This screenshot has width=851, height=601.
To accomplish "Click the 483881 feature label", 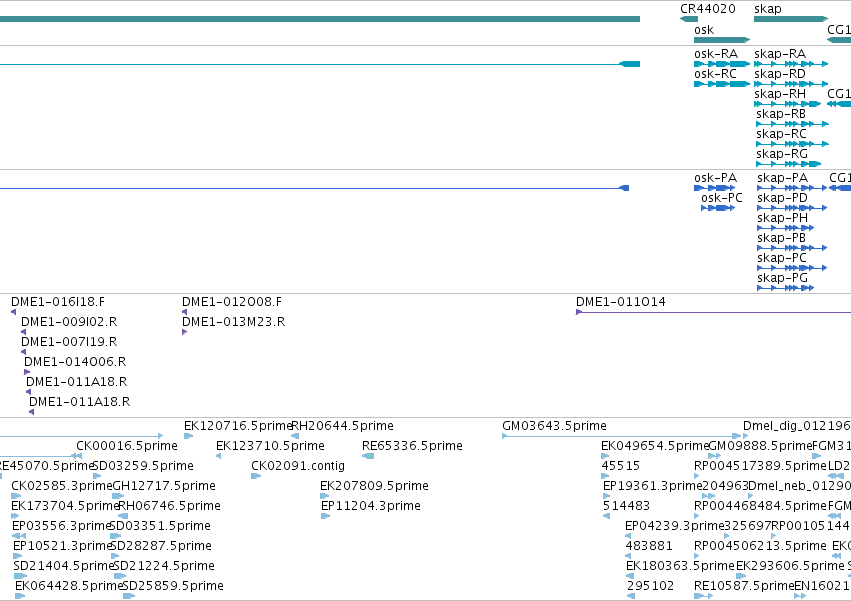I will pyautogui.click(x=649, y=546).
